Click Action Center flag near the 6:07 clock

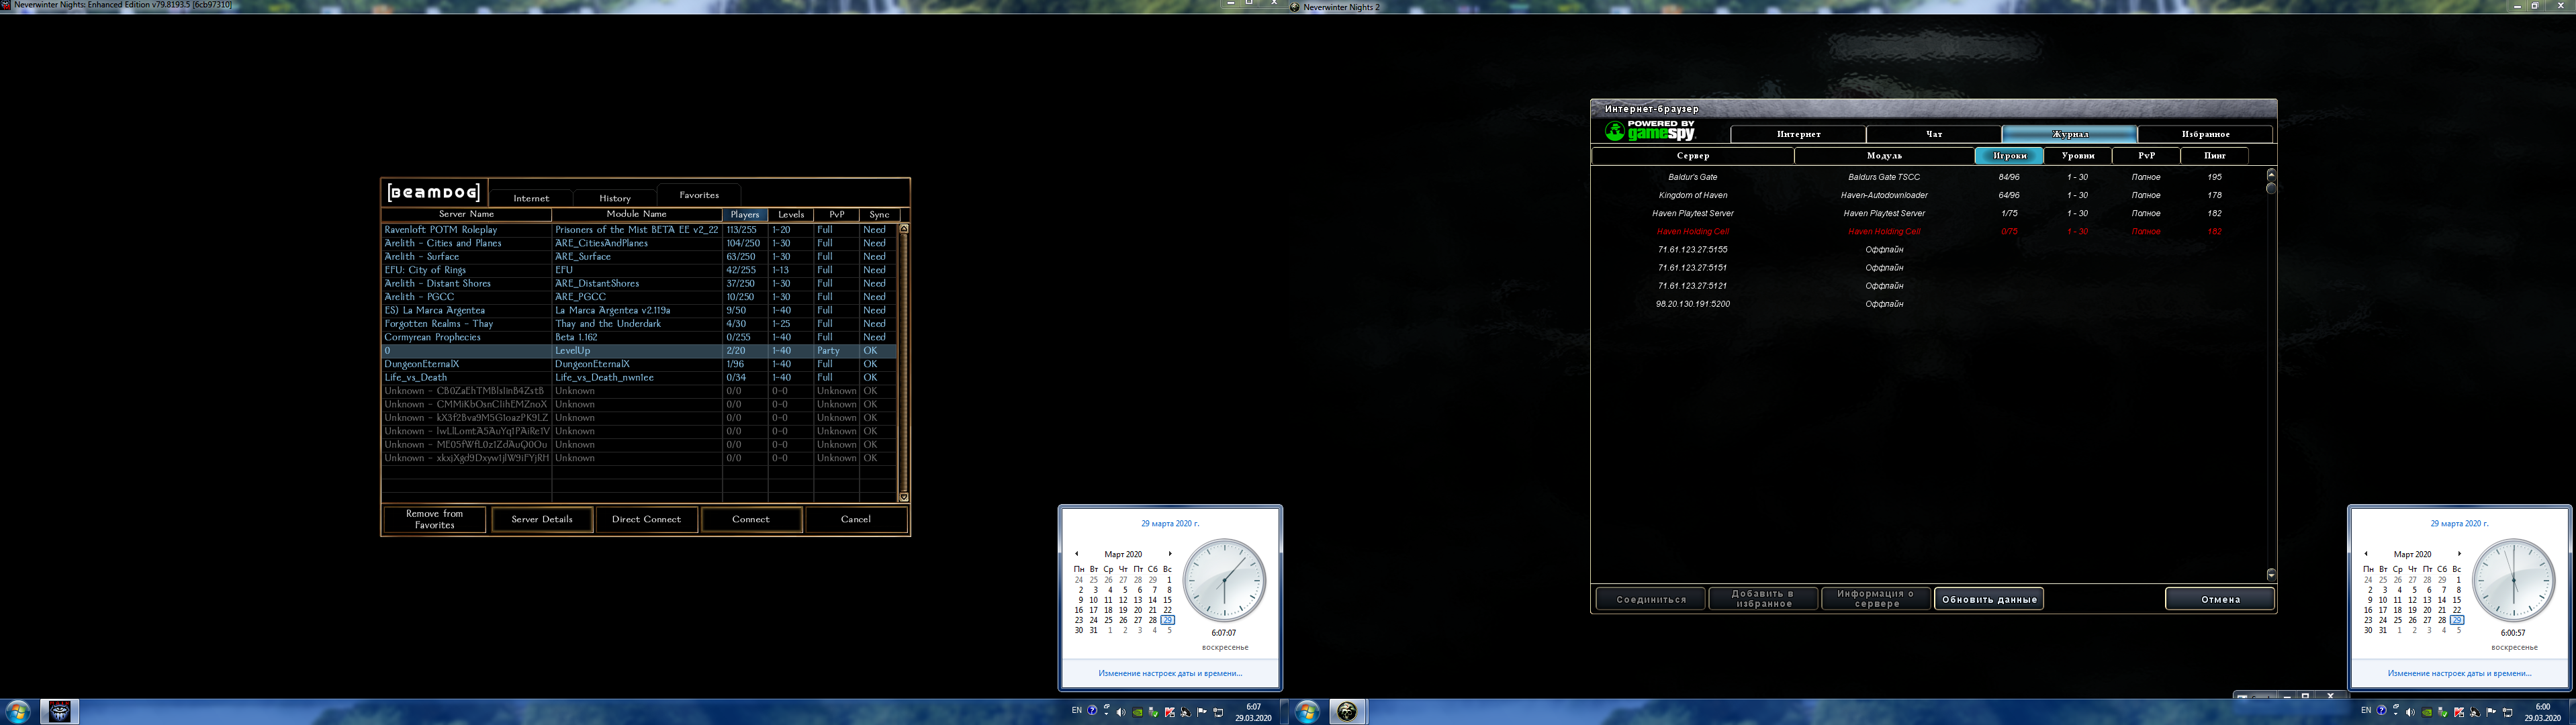tap(1202, 713)
